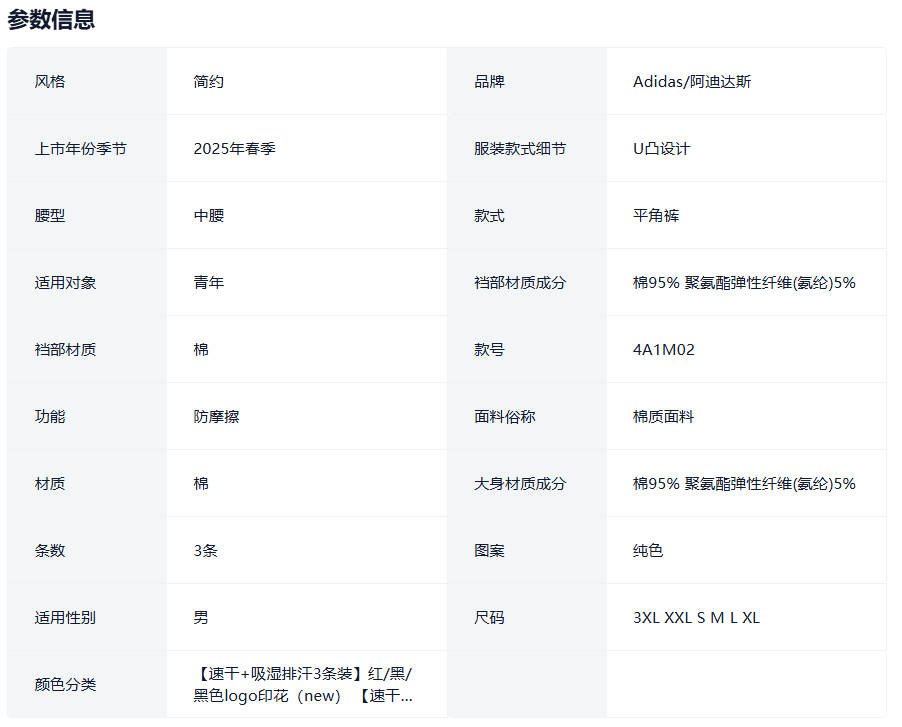Click the 3条 quantity value

click(x=206, y=551)
